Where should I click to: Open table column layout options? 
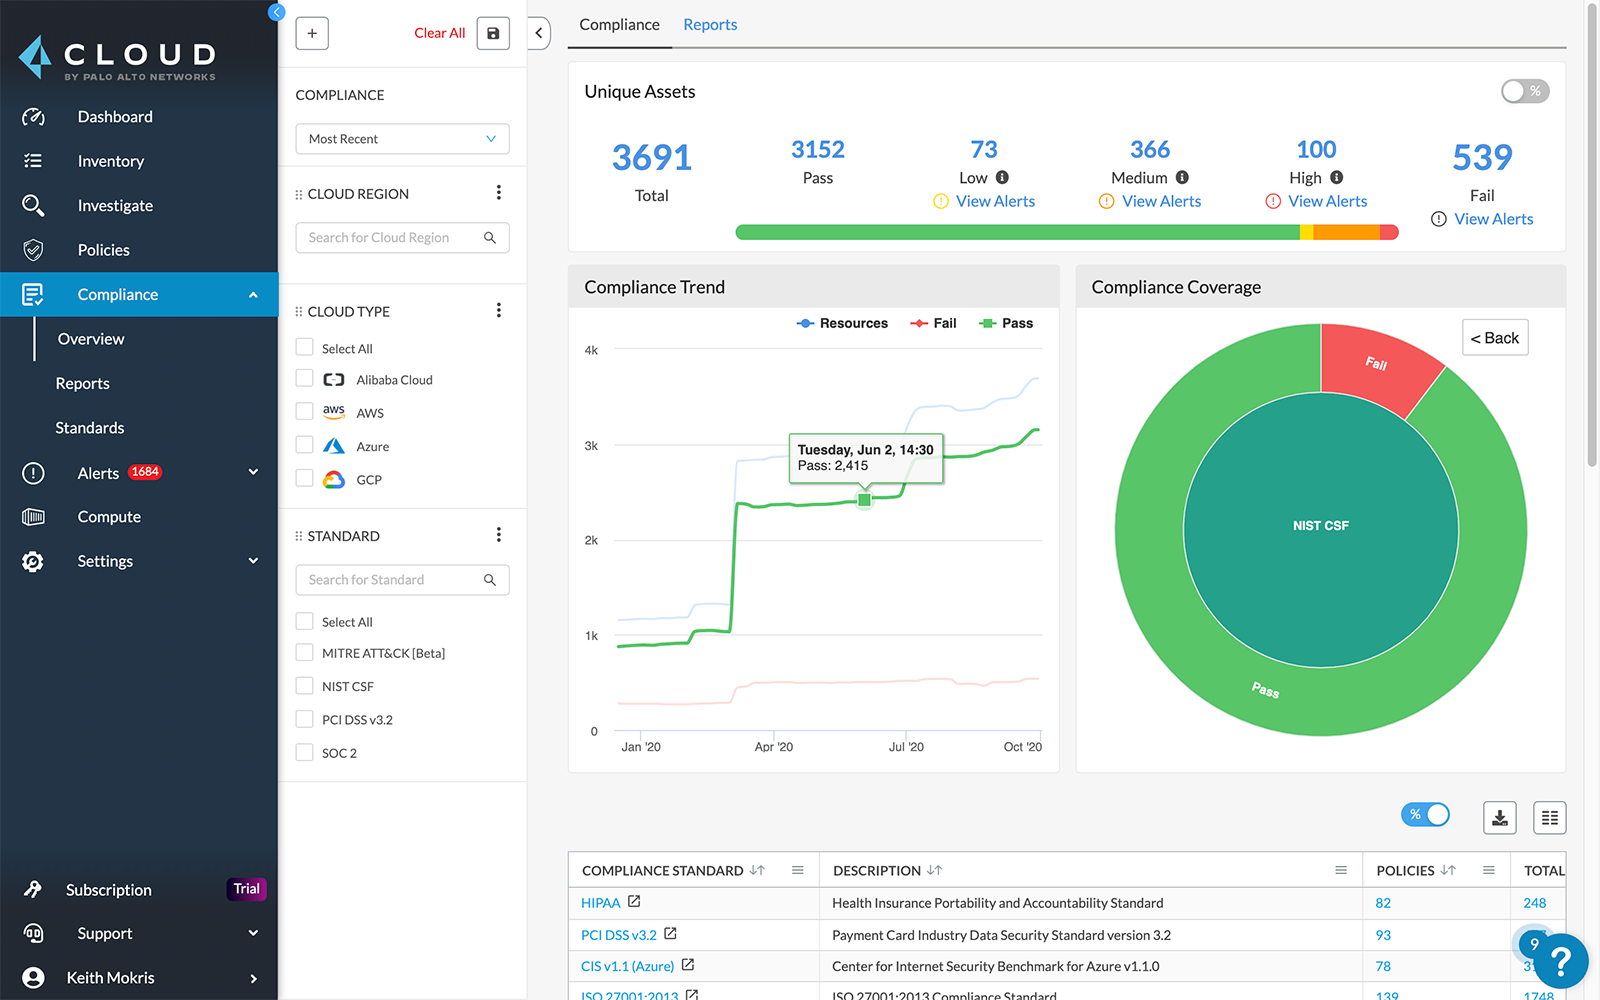pyautogui.click(x=1549, y=817)
